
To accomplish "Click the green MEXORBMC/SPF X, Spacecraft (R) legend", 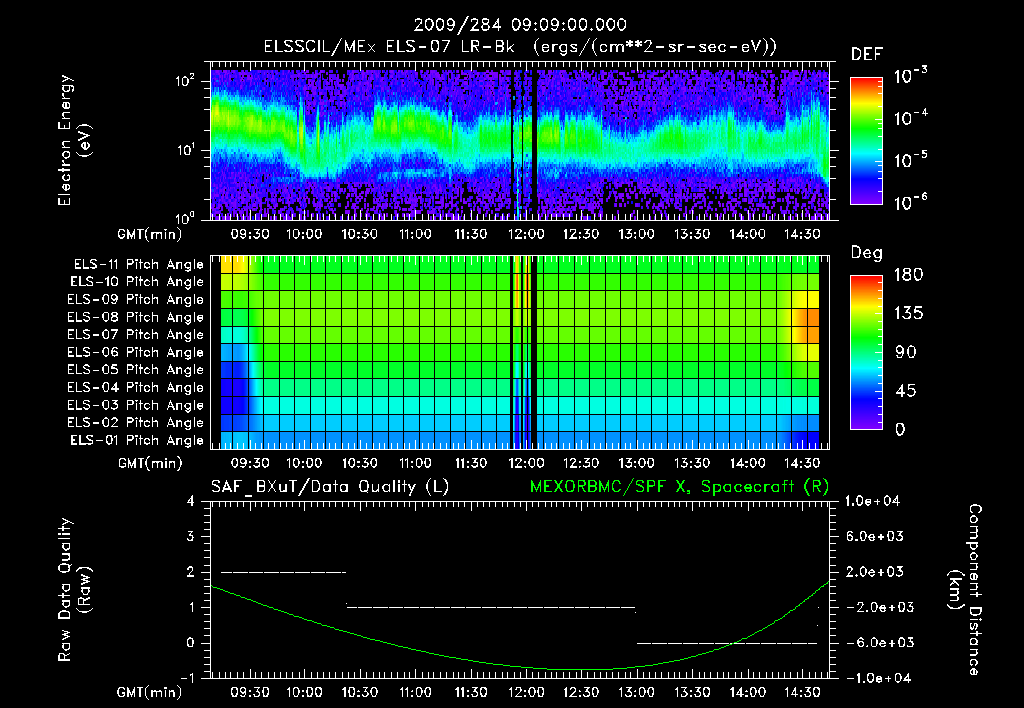I will tap(679, 487).
